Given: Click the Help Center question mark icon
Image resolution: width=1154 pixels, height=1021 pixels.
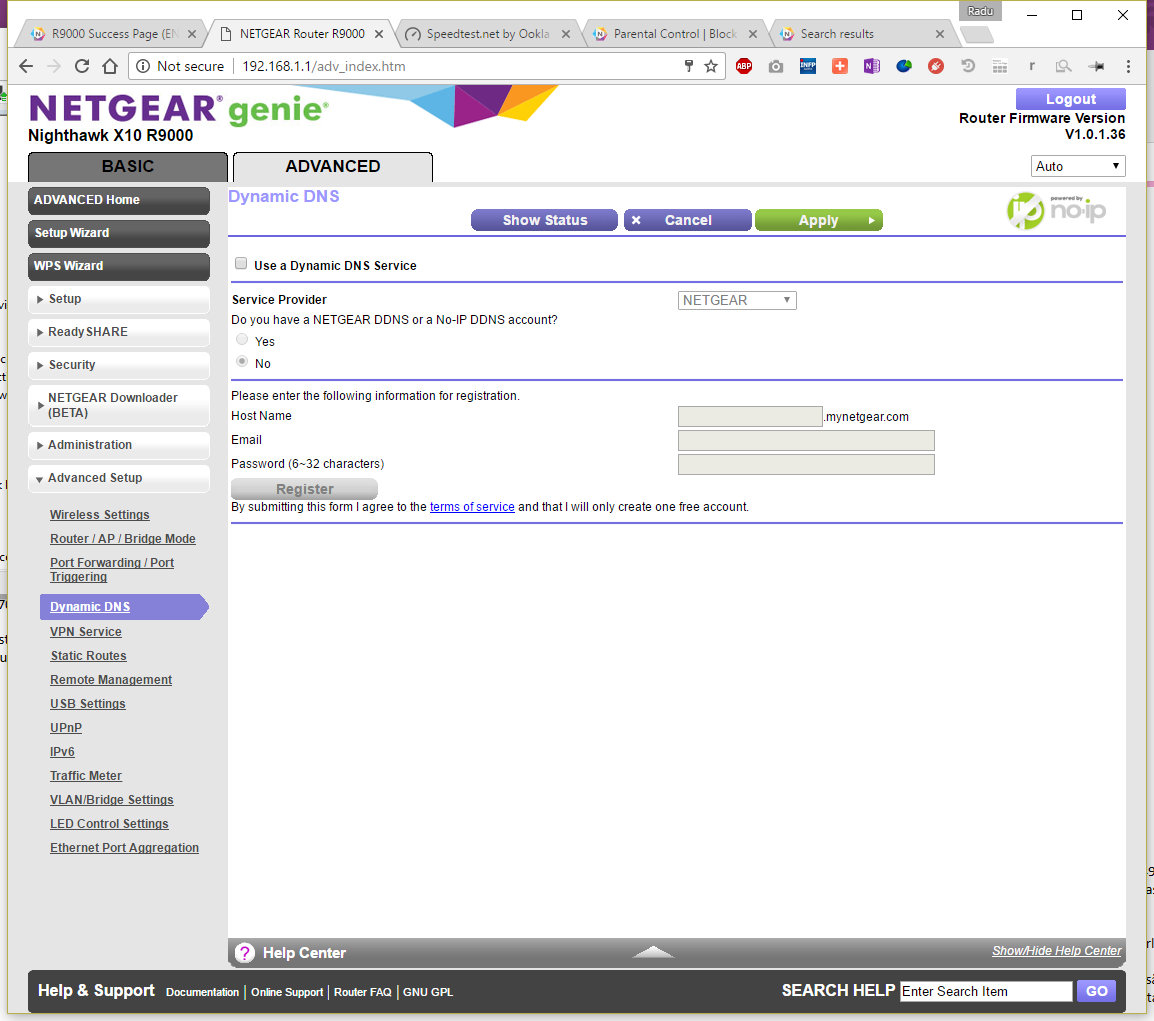Looking at the screenshot, I should click(x=245, y=953).
